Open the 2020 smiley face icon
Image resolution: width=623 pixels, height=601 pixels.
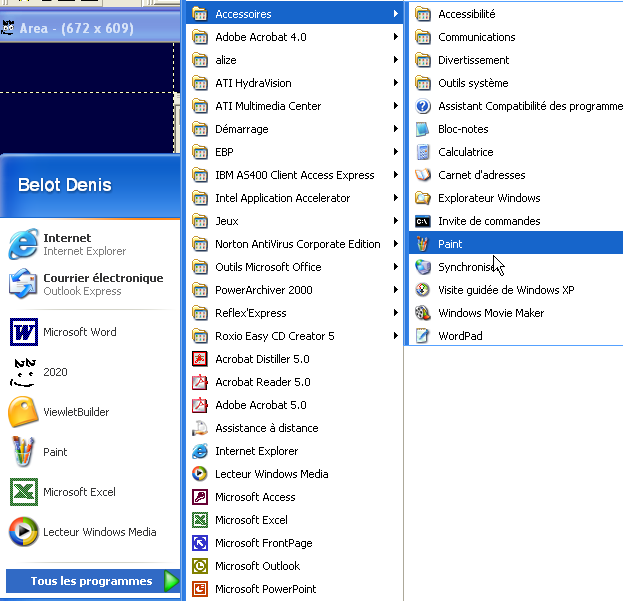[23, 372]
